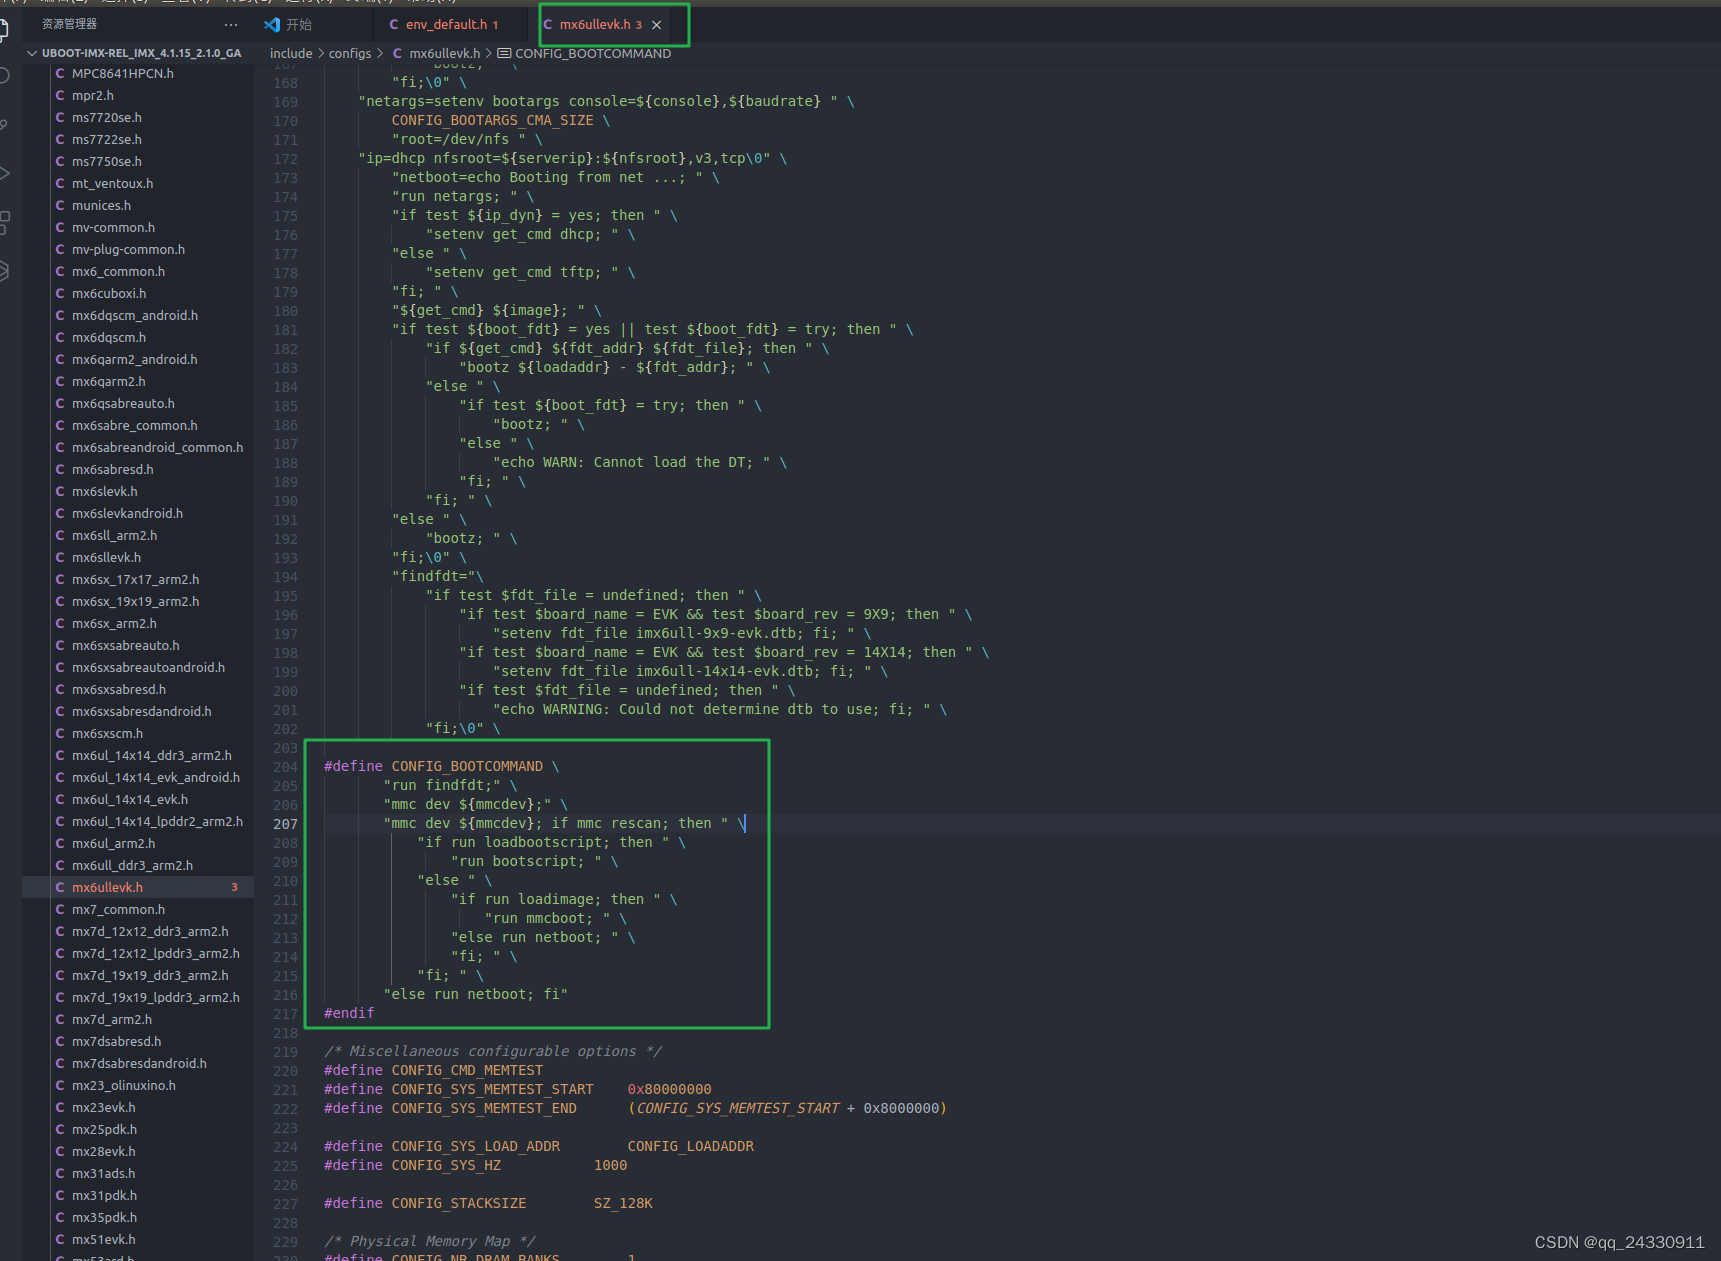Image resolution: width=1721 pixels, height=1261 pixels.
Task: Select mx6ul_14x14_evk.h in the file tree
Action: click(x=131, y=799)
